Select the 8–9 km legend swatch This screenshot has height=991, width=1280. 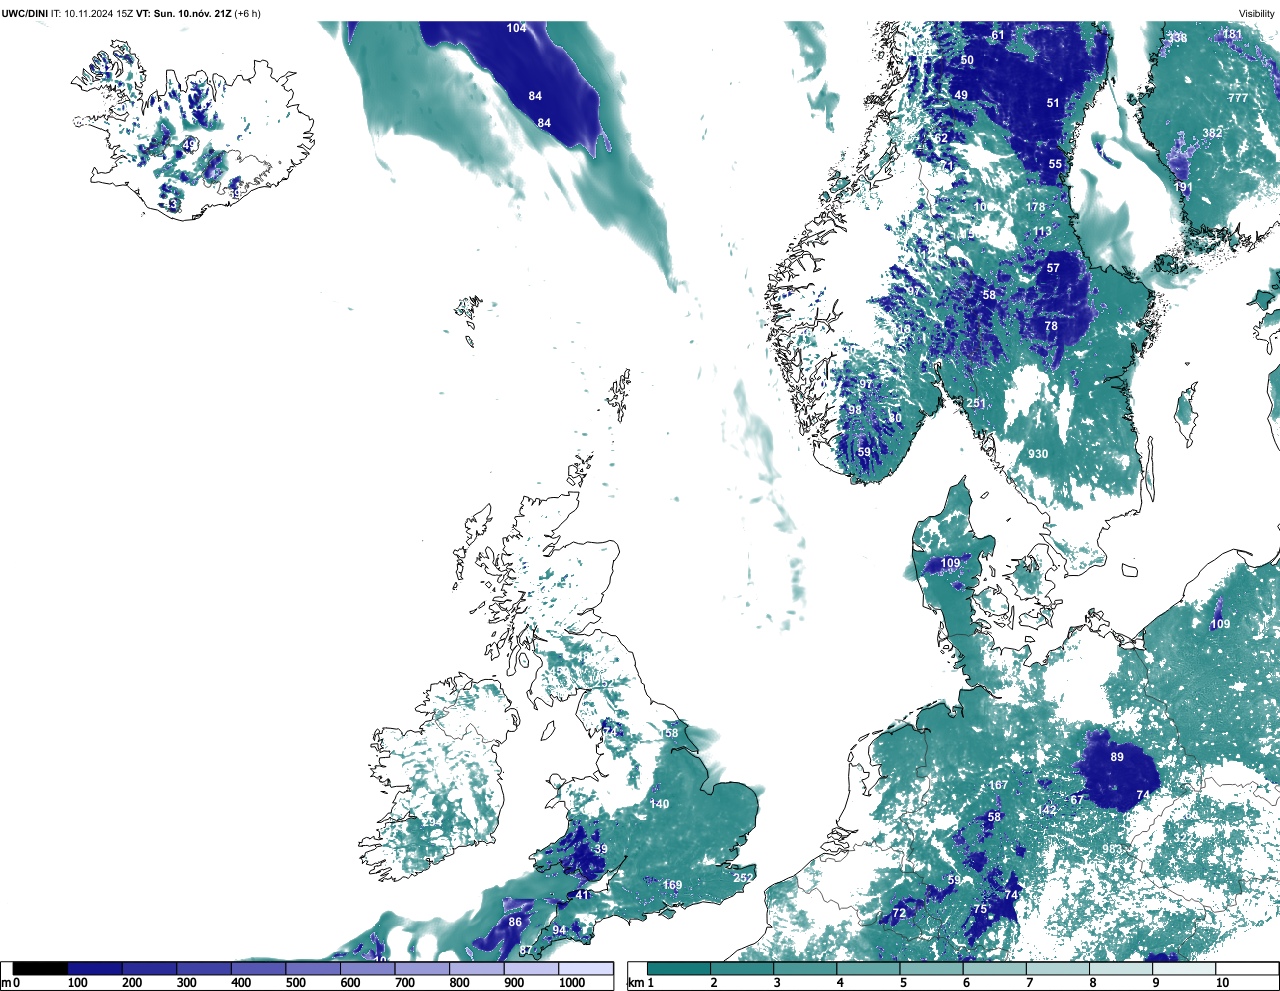coord(1121,968)
